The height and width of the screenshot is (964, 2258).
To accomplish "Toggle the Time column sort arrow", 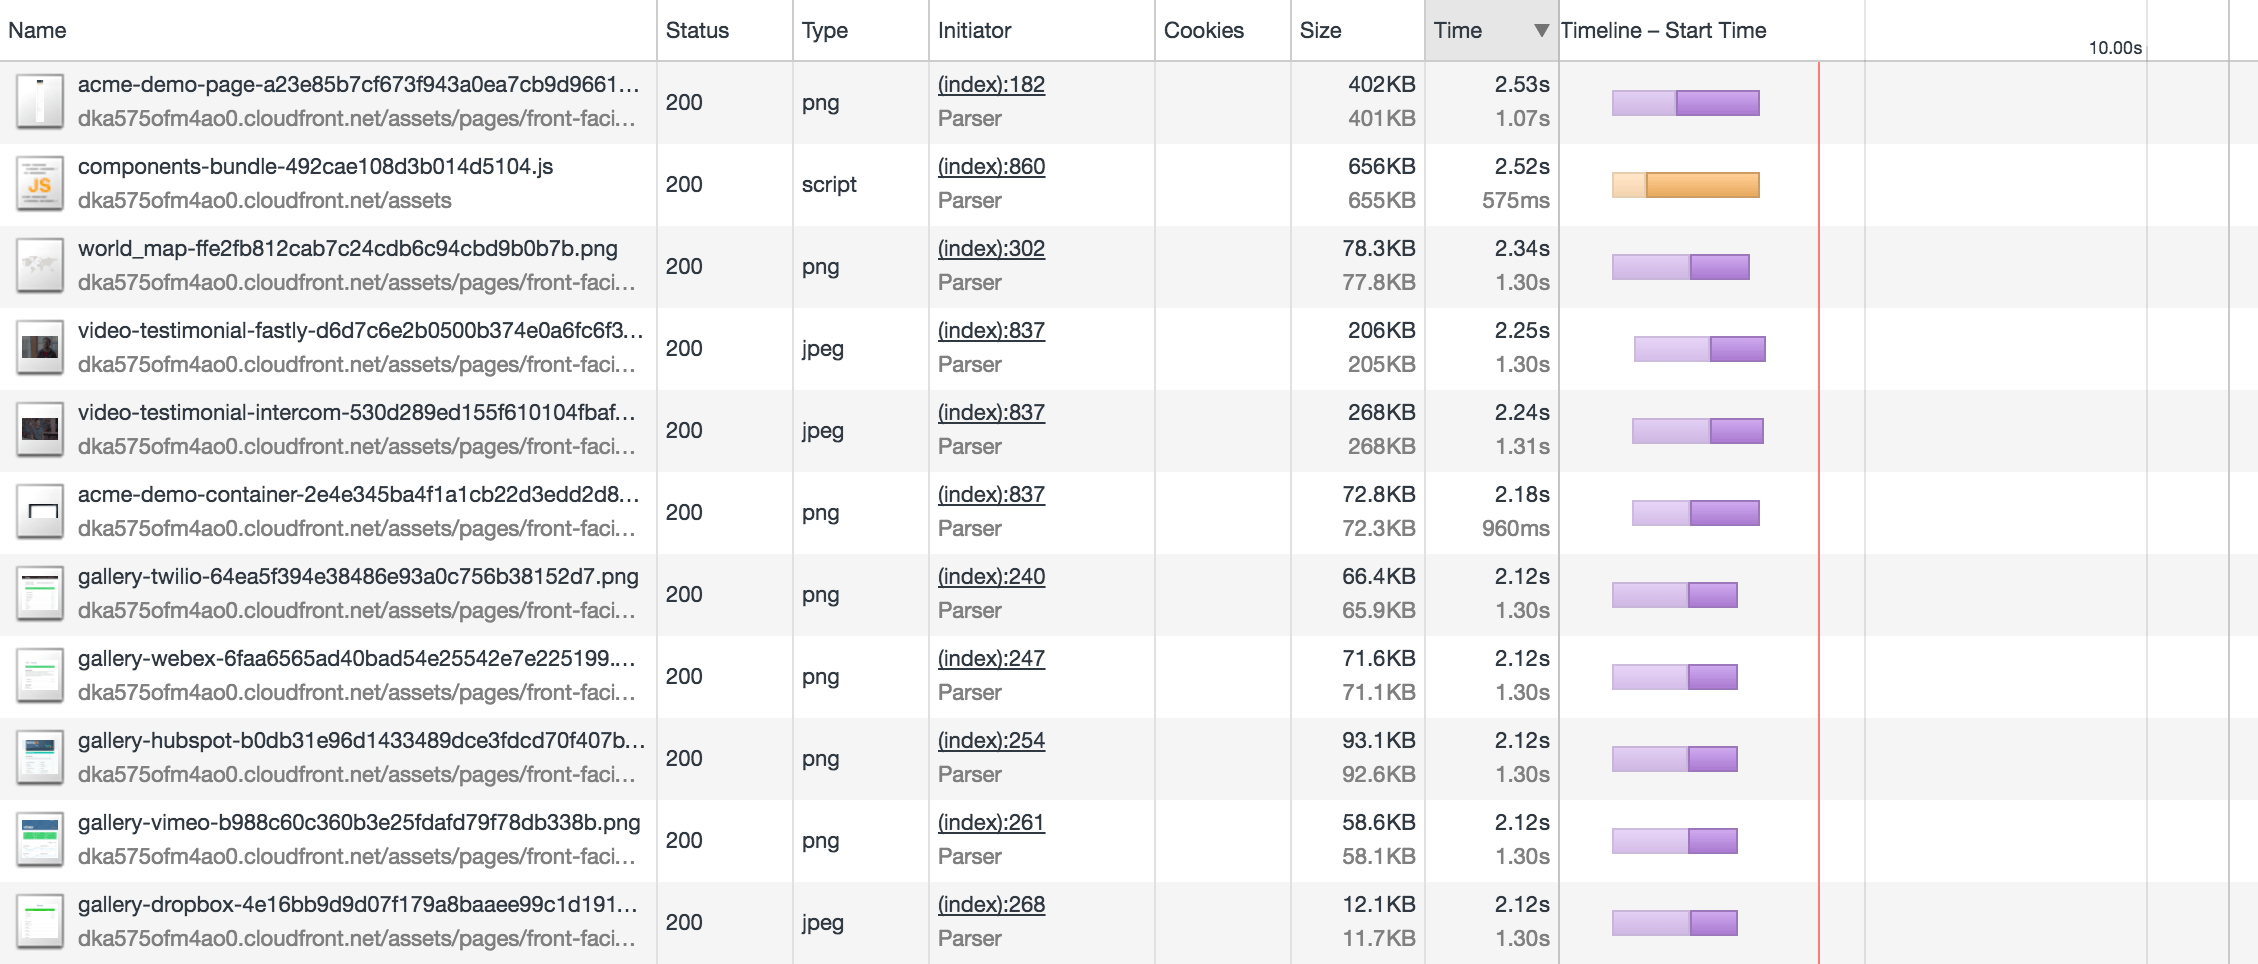I will pyautogui.click(x=1541, y=31).
